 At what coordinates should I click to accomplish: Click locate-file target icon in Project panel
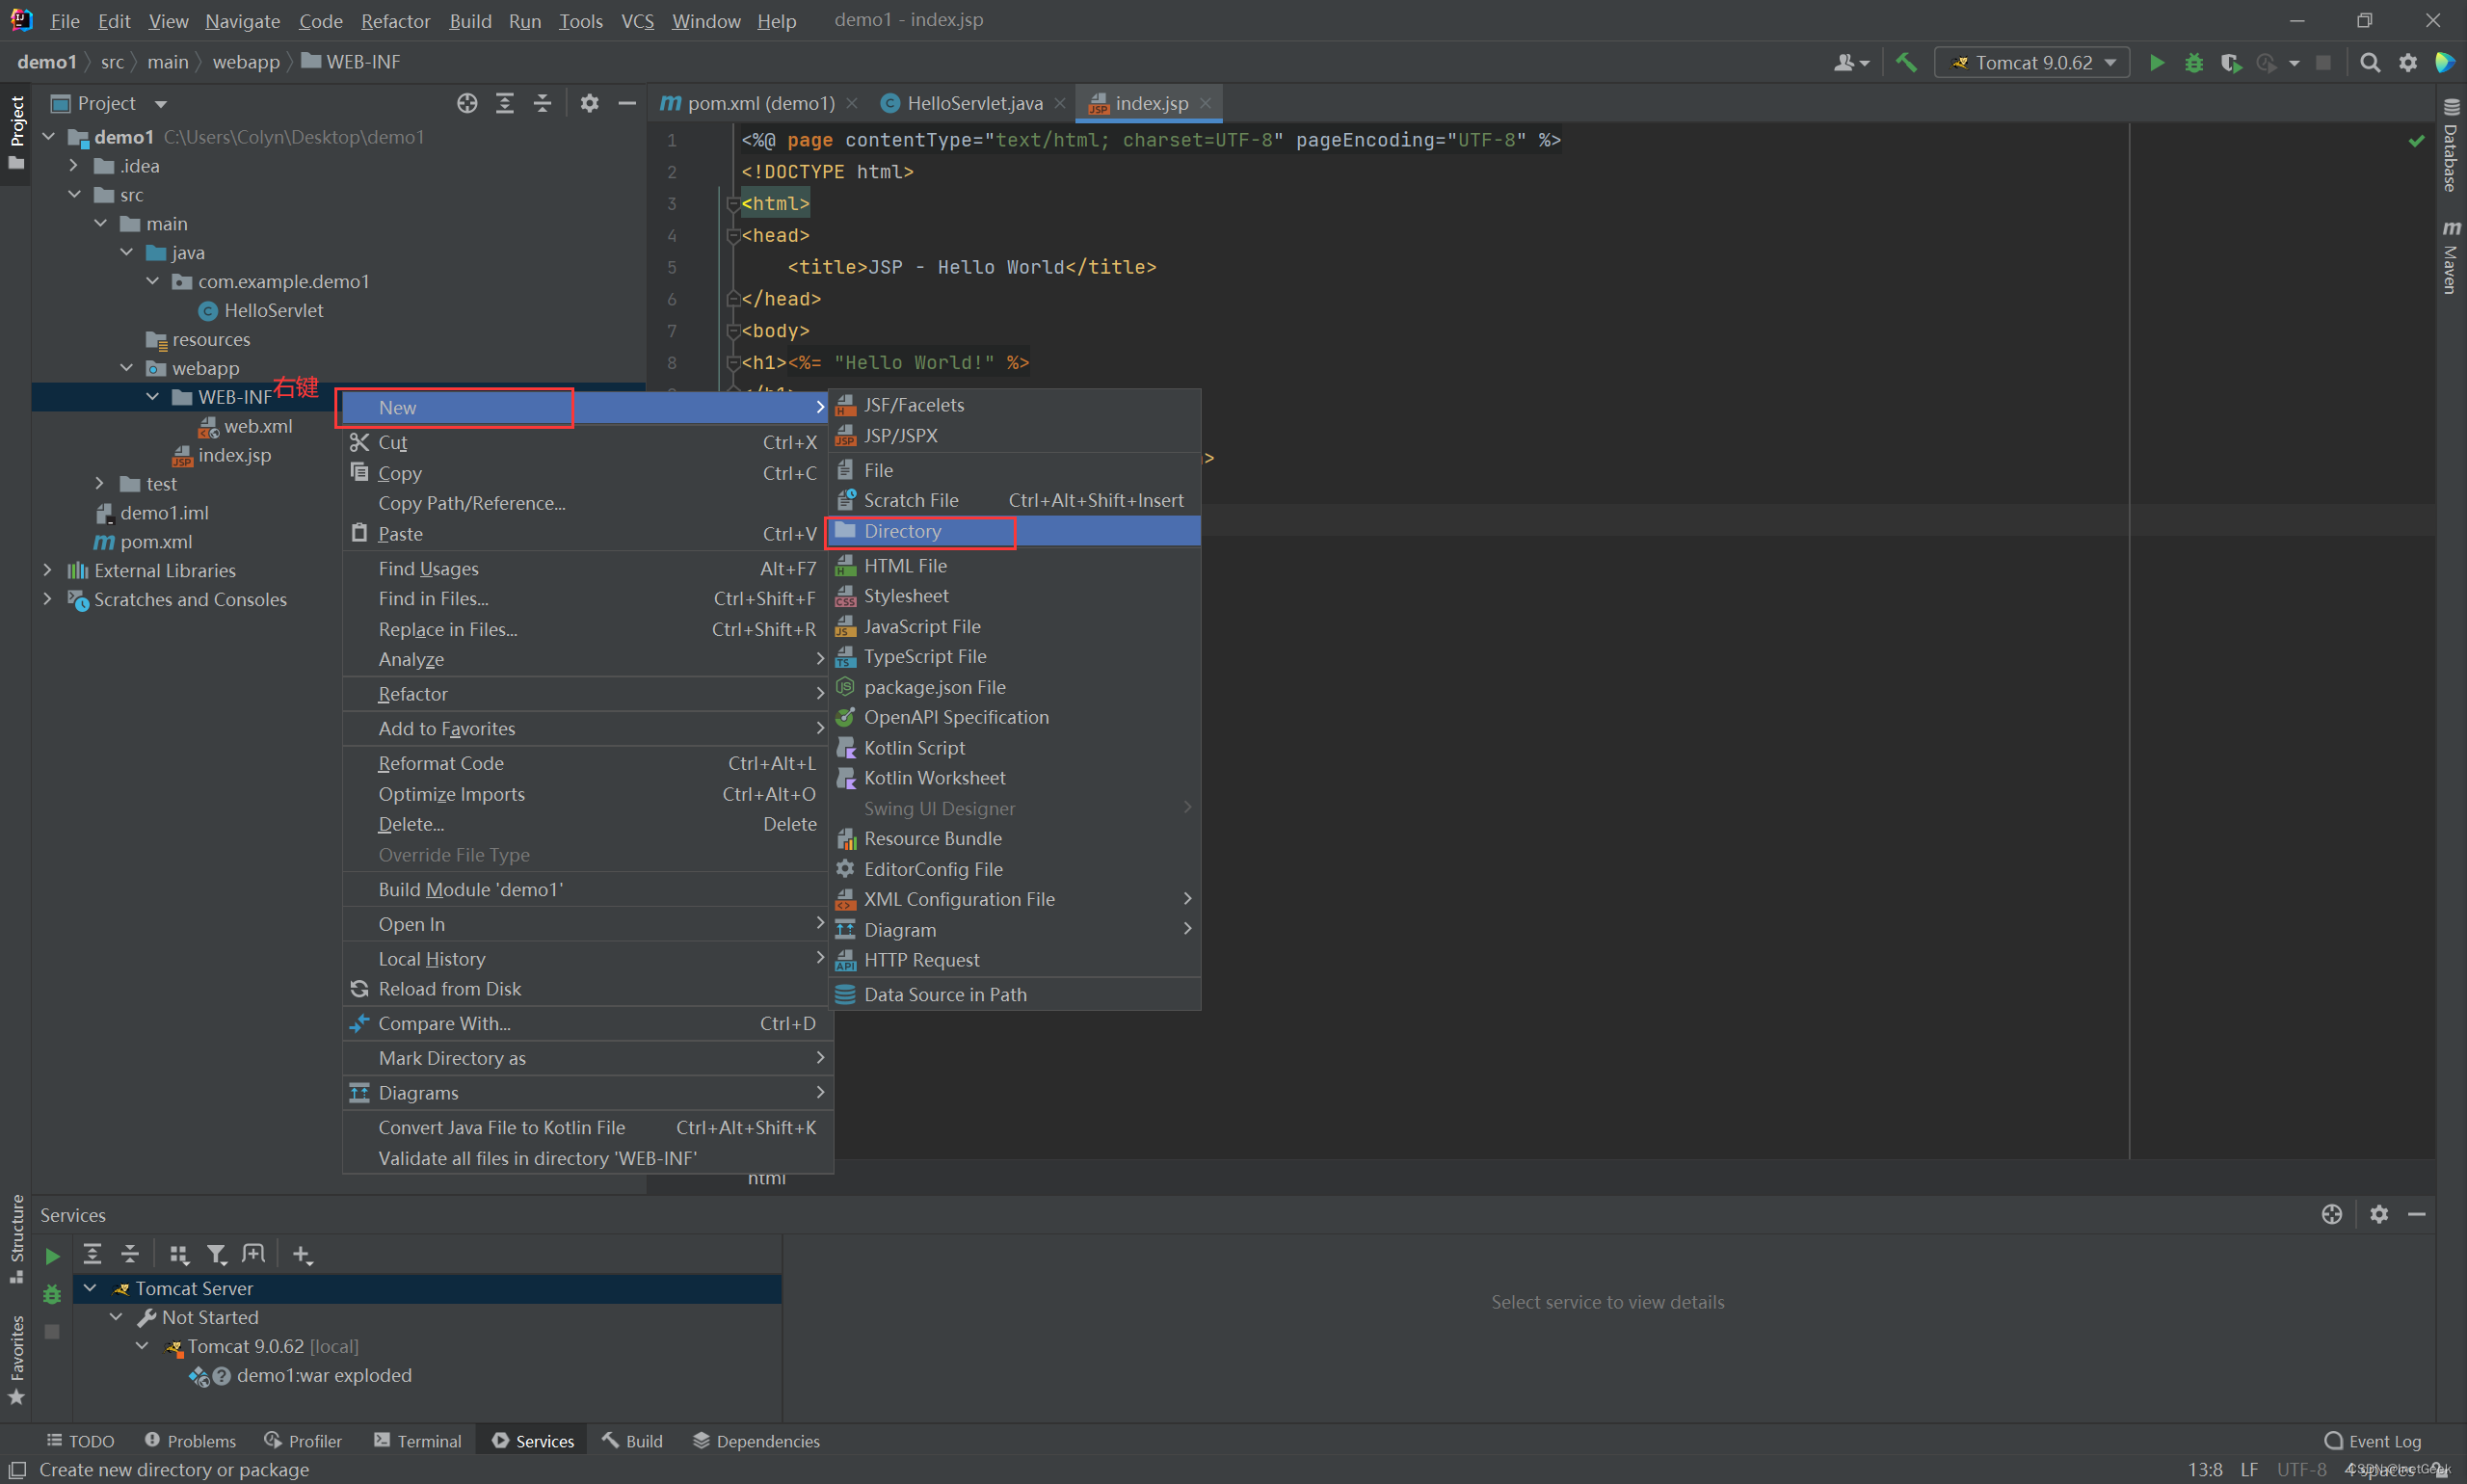pyautogui.click(x=467, y=103)
